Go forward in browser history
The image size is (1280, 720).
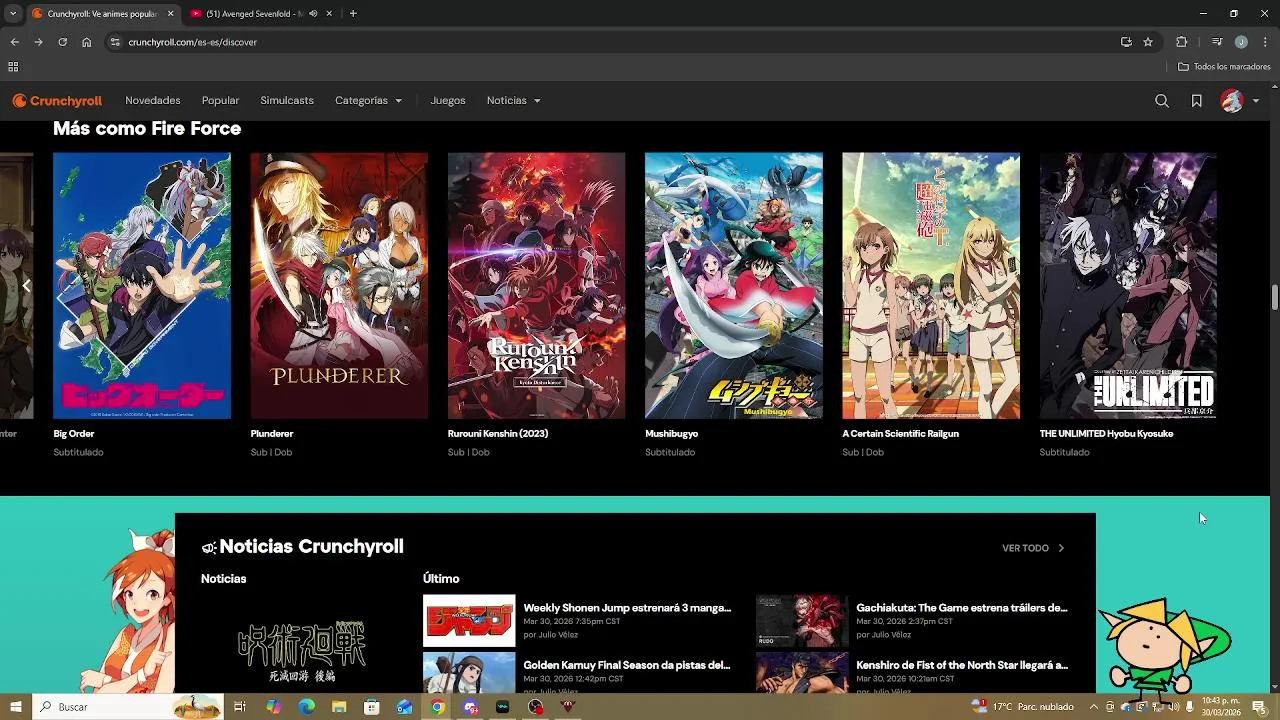coord(38,42)
